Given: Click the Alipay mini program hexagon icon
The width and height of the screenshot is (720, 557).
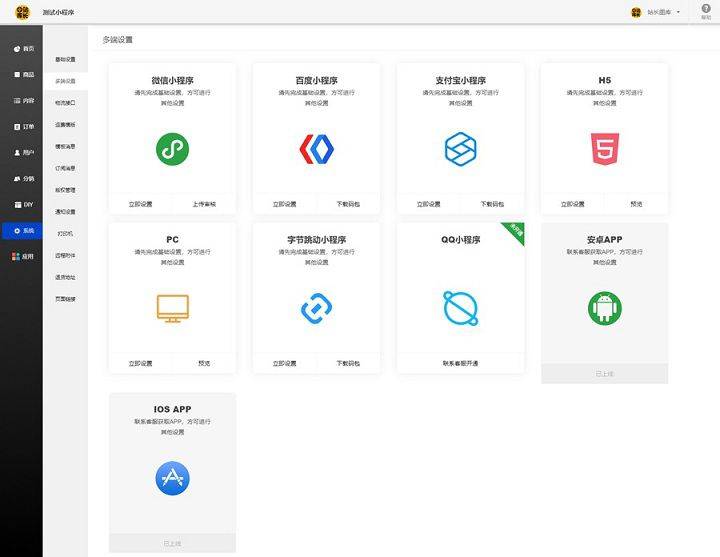Looking at the screenshot, I should [x=460, y=149].
